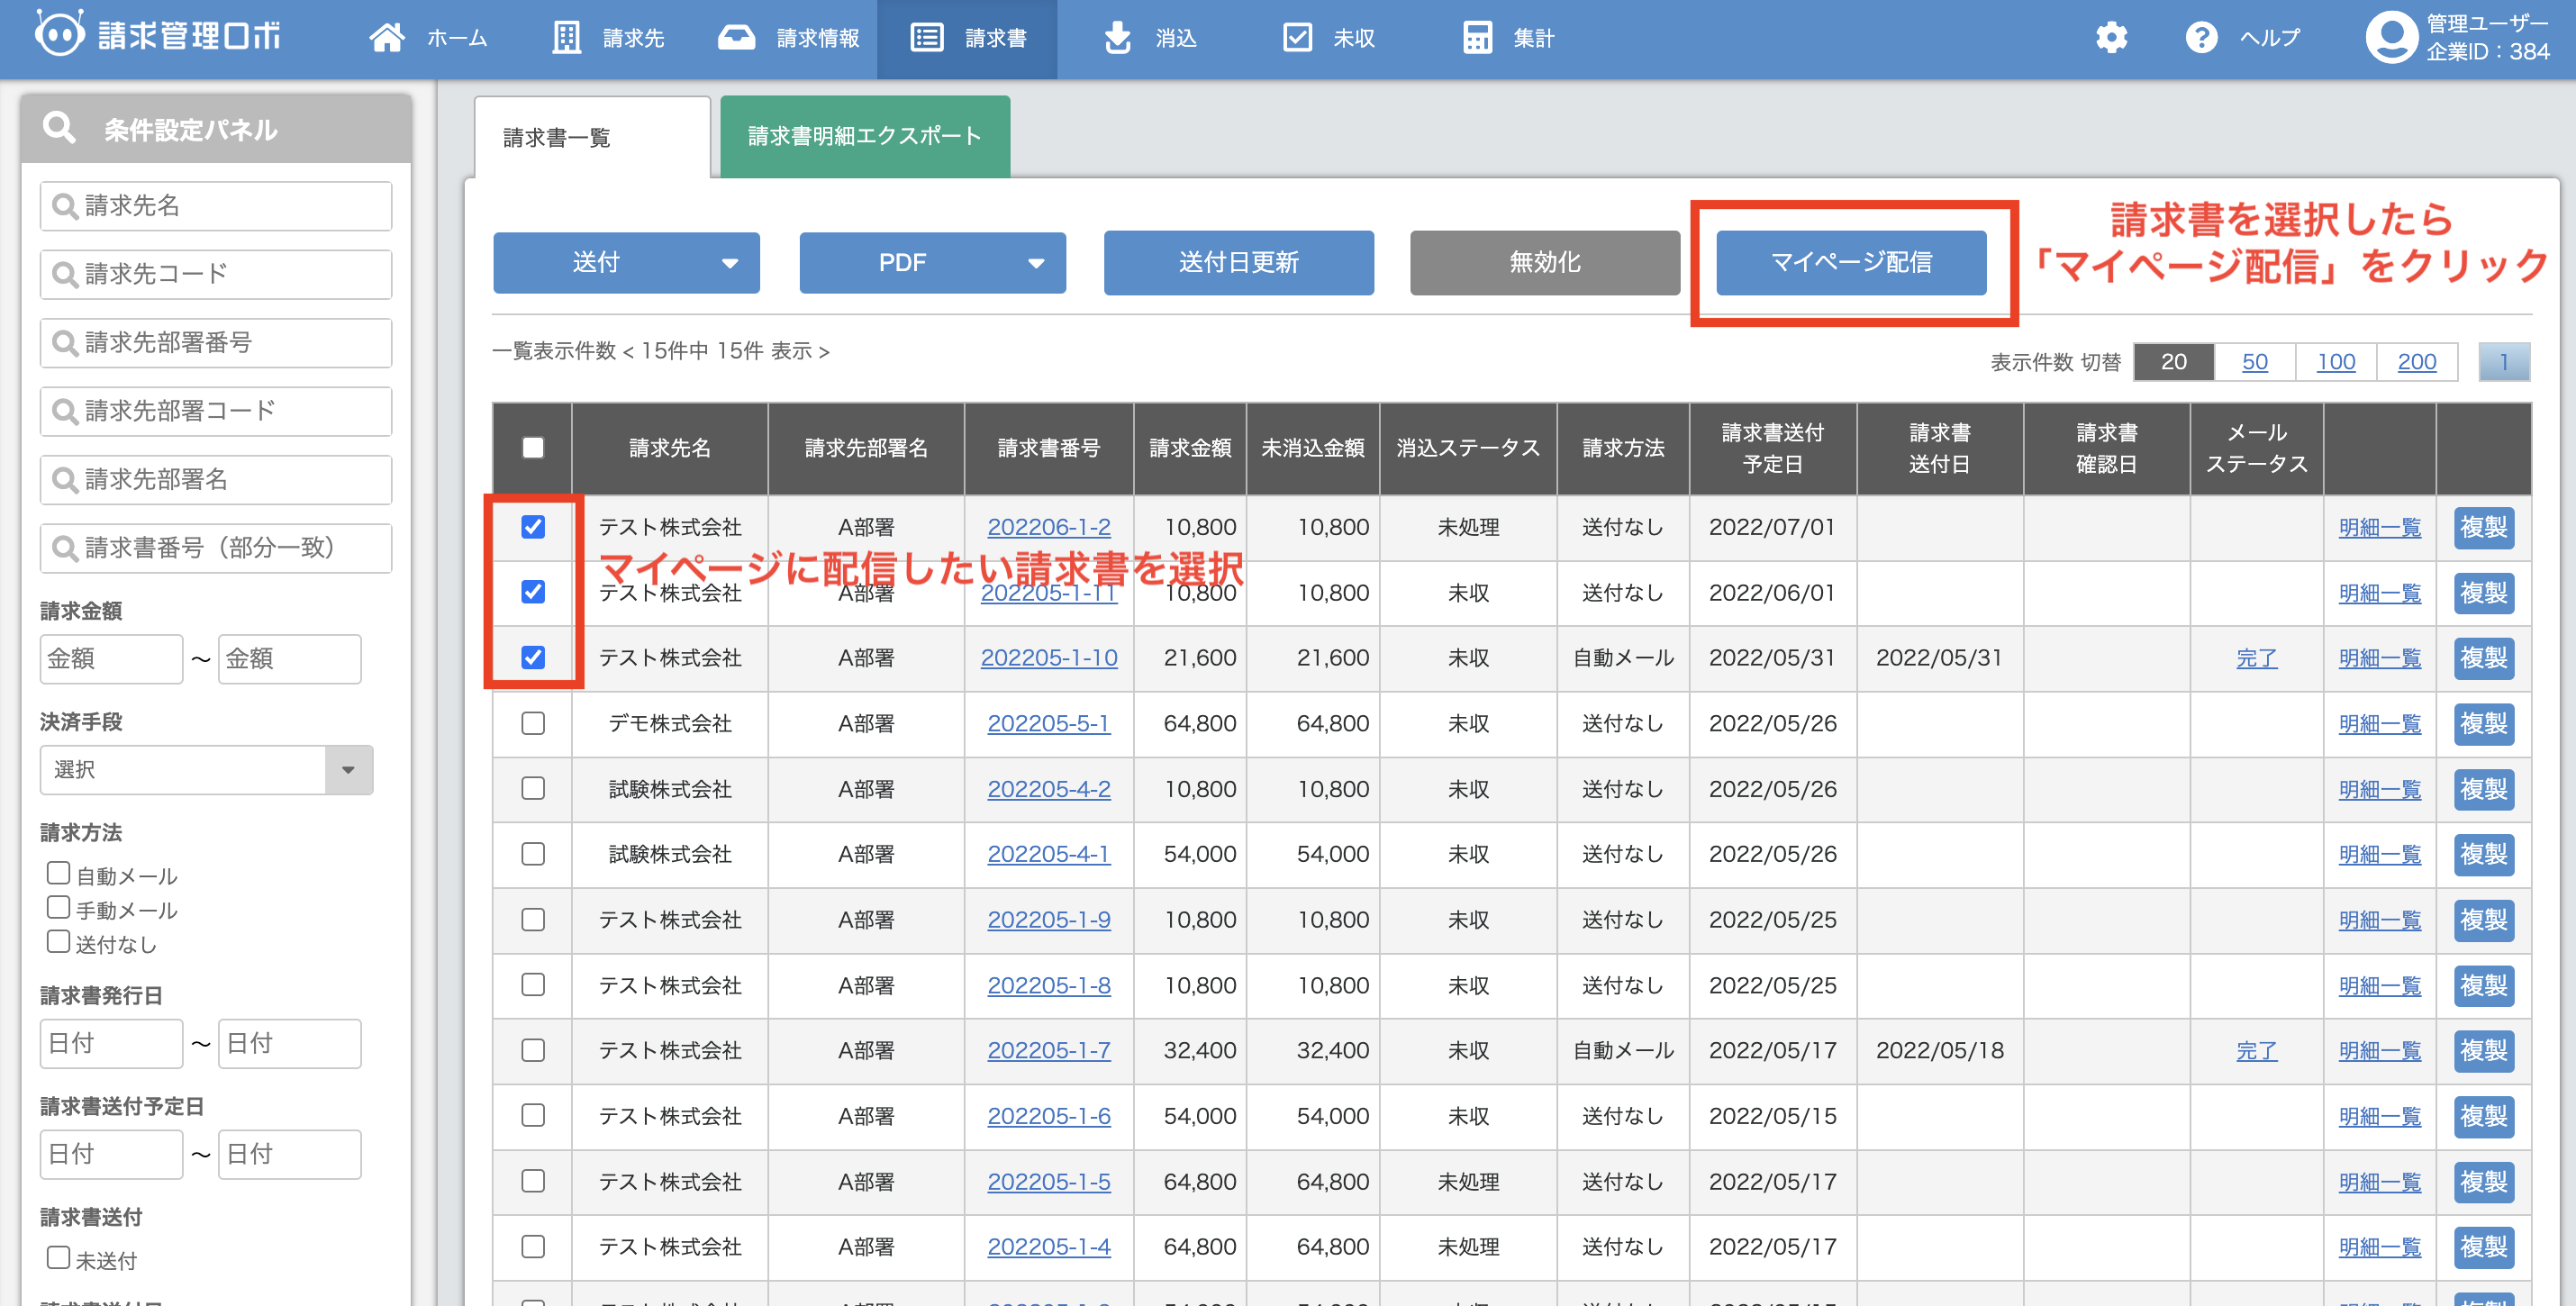Click the 消込 download icon
The width and height of the screenshot is (2576, 1306).
(x=1117, y=38)
